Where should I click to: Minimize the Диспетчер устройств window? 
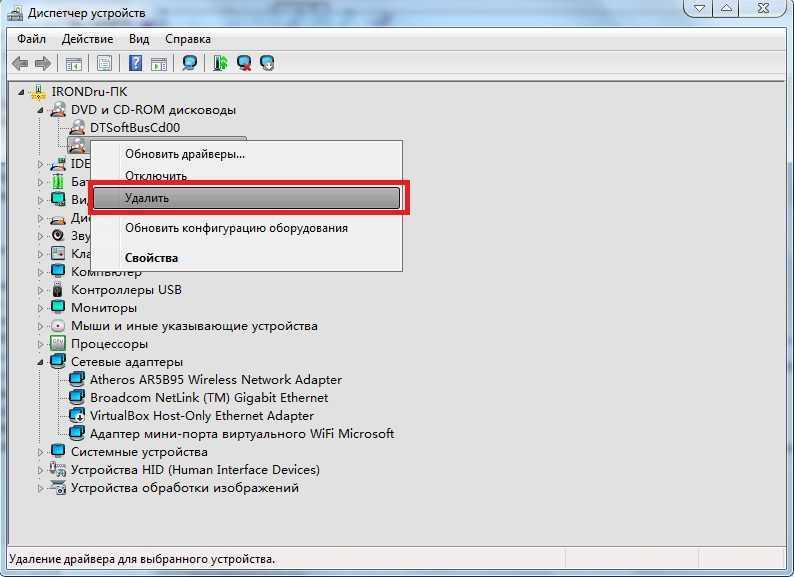pyautogui.click(x=700, y=9)
